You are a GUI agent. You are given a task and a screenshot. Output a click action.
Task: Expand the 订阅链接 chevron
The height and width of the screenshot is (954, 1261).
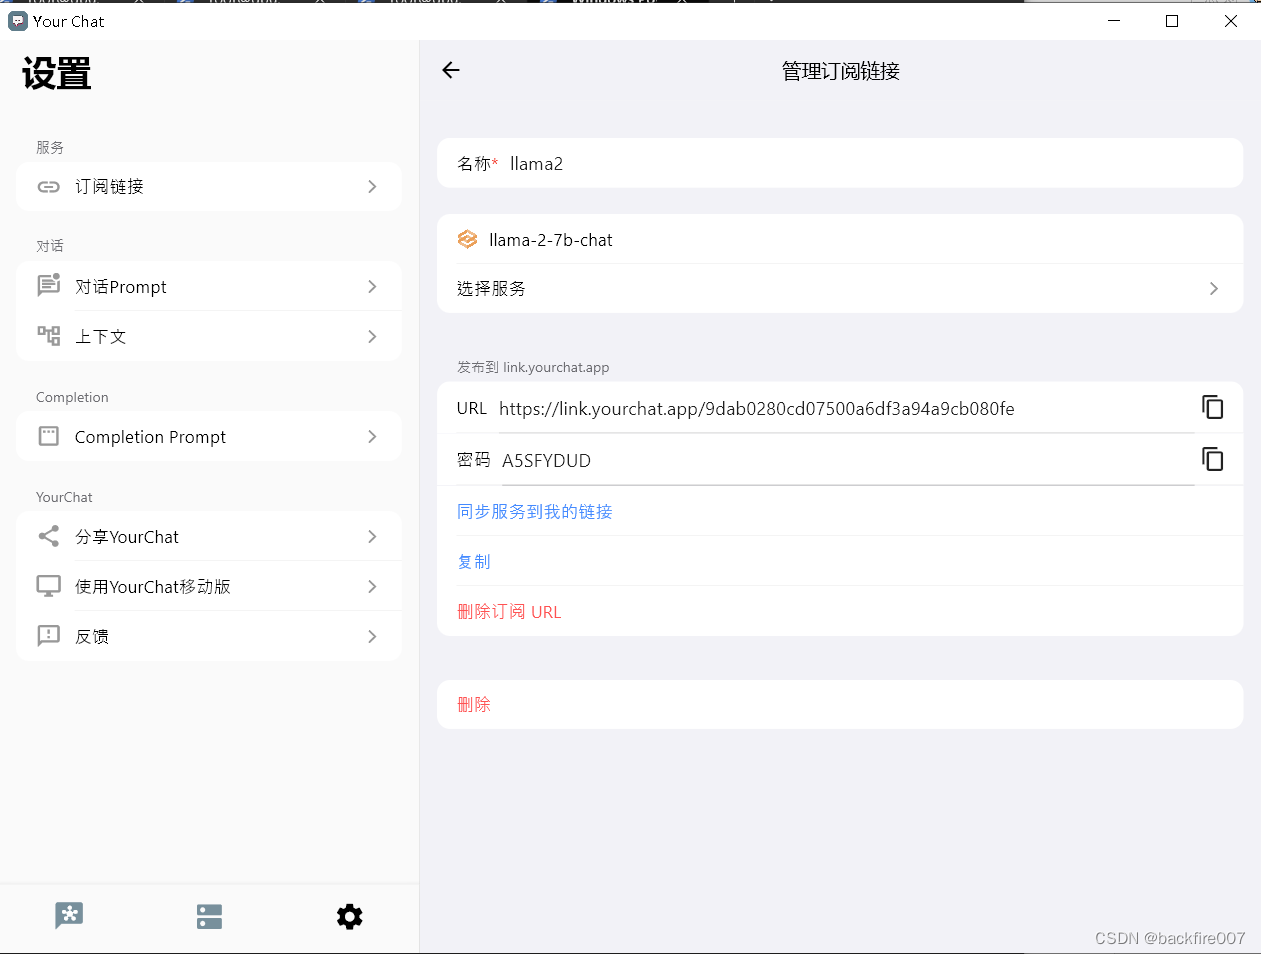click(x=372, y=187)
